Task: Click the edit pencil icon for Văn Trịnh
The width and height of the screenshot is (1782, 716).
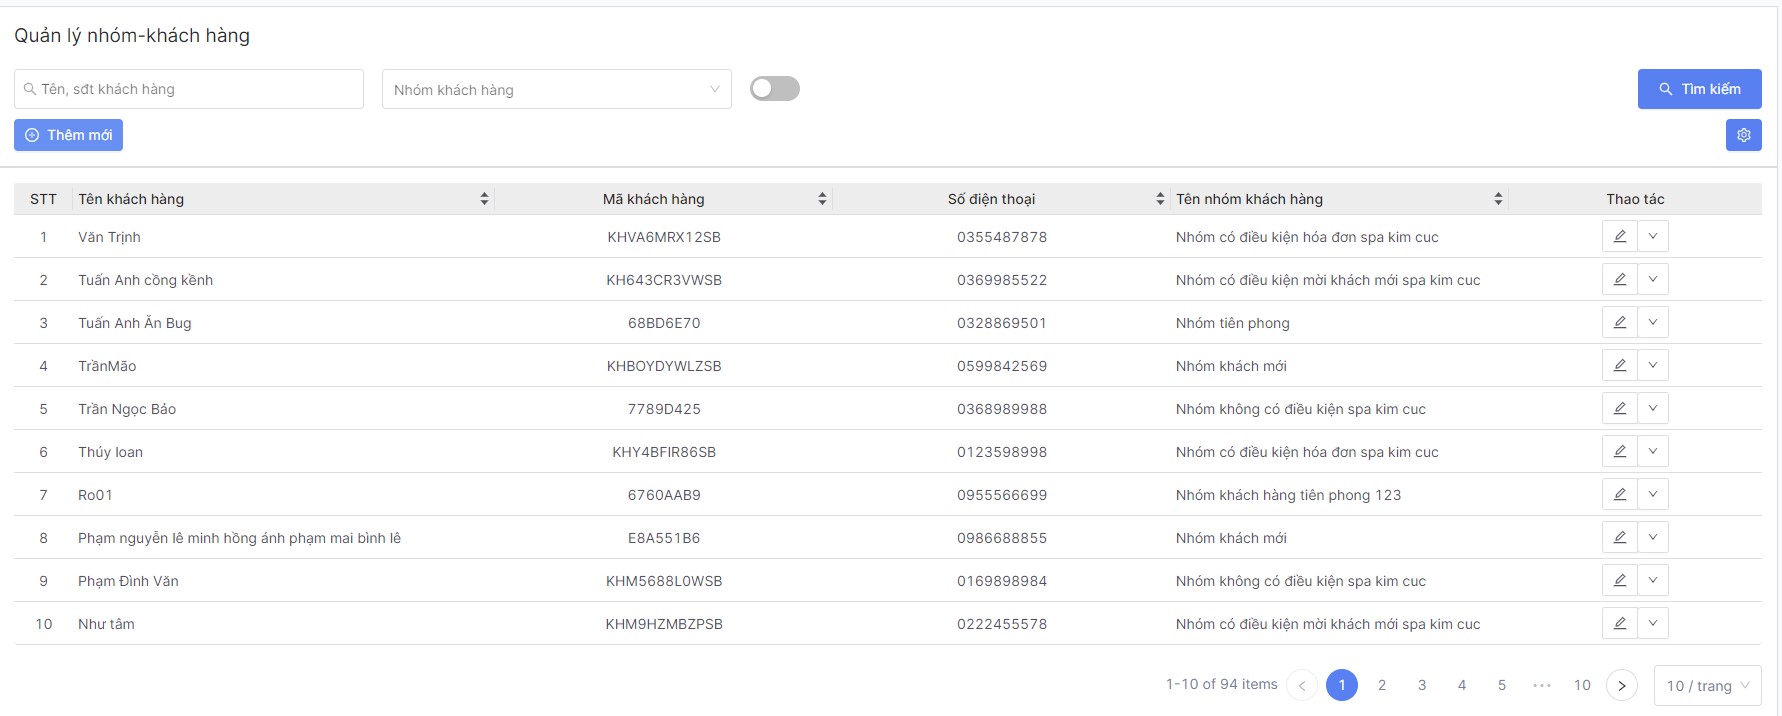Action: (x=1619, y=237)
